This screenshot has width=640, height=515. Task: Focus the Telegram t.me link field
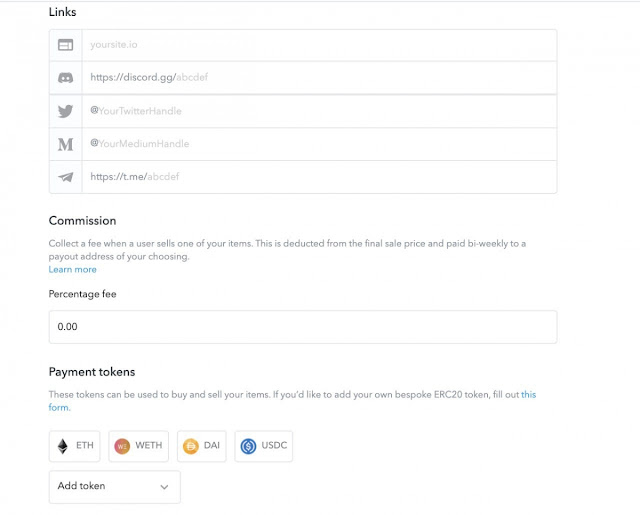tap(319, 177)
